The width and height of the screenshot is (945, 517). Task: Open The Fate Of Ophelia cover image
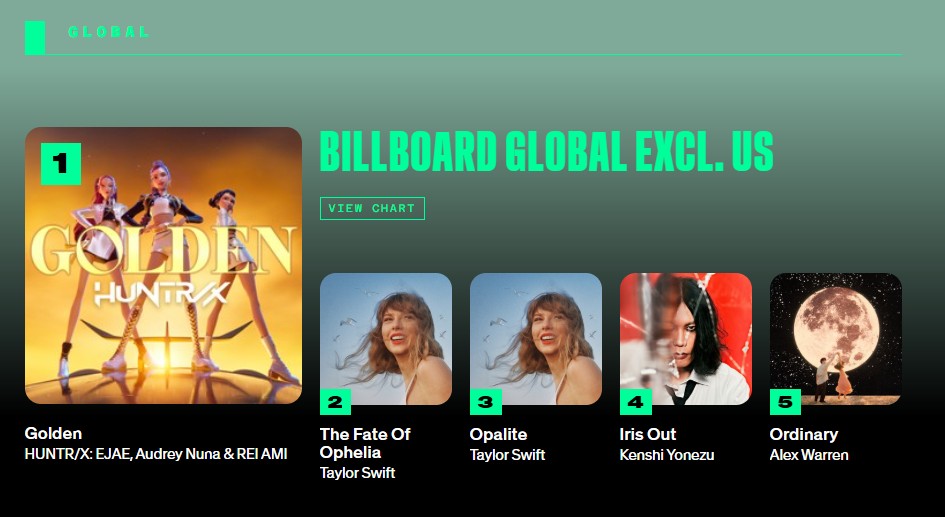click(x=386, y=339)
